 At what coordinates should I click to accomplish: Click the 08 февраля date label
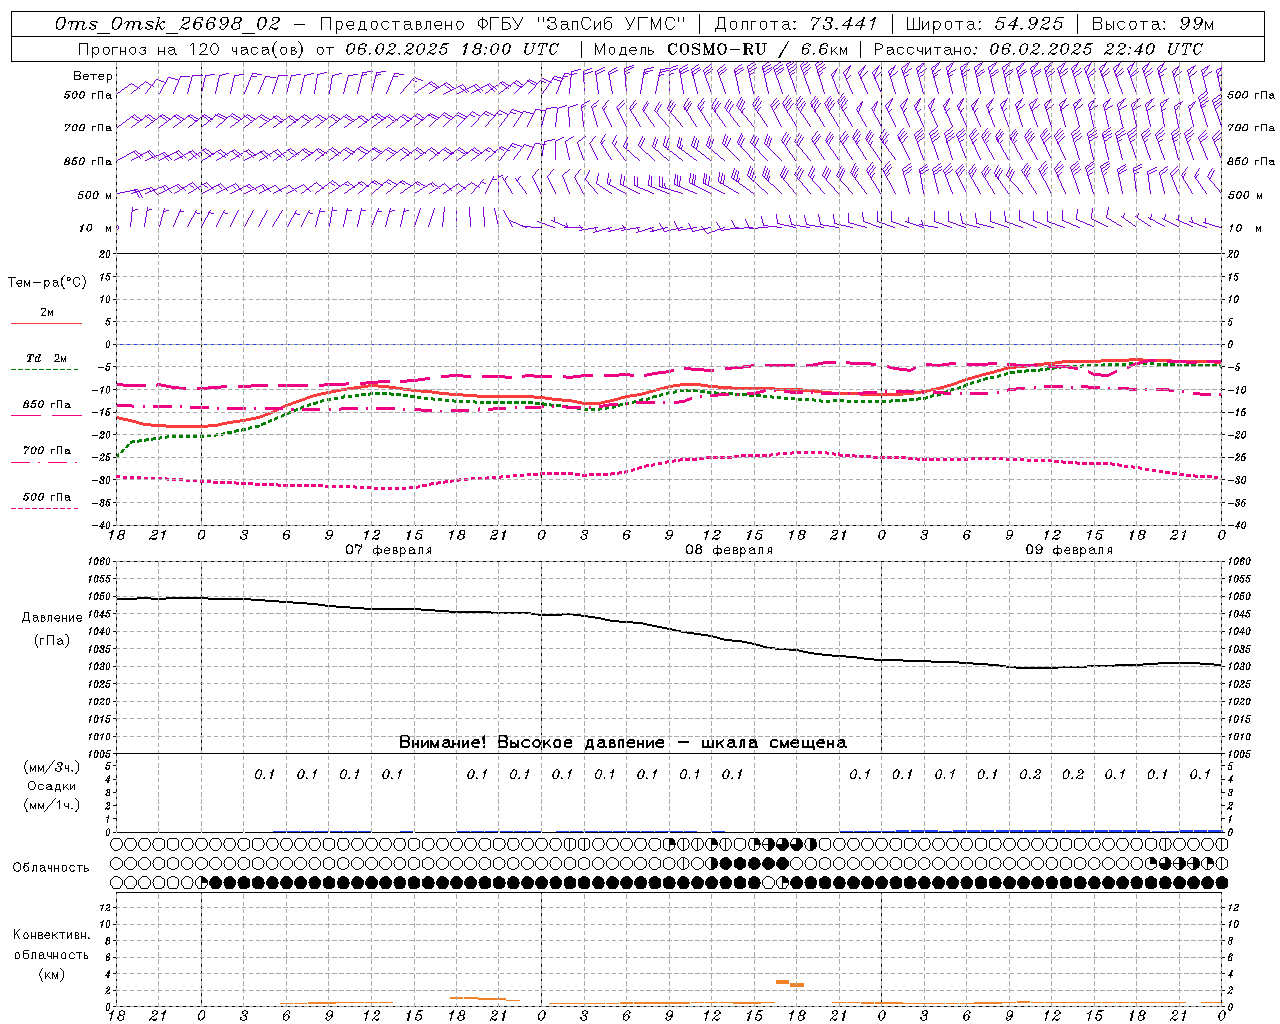coord(729,550)
